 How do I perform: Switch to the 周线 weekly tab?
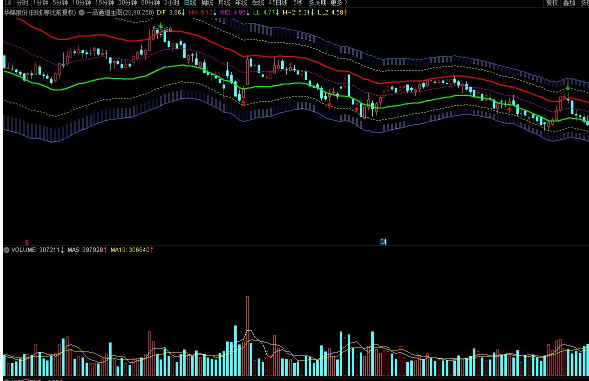click(x=207, y=3)
